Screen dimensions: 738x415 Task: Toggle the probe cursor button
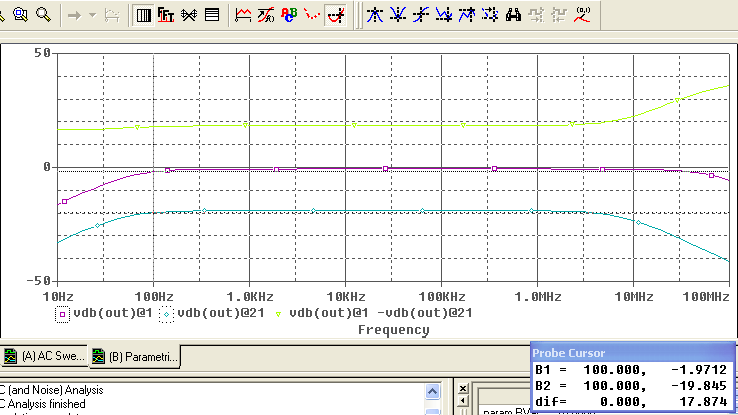point(337,15)
